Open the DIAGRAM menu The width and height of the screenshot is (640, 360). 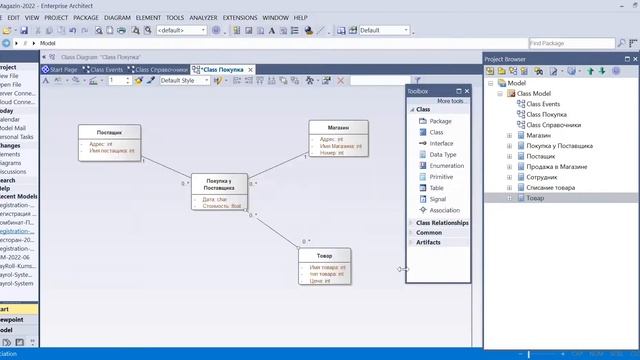[x=117, y=18]
